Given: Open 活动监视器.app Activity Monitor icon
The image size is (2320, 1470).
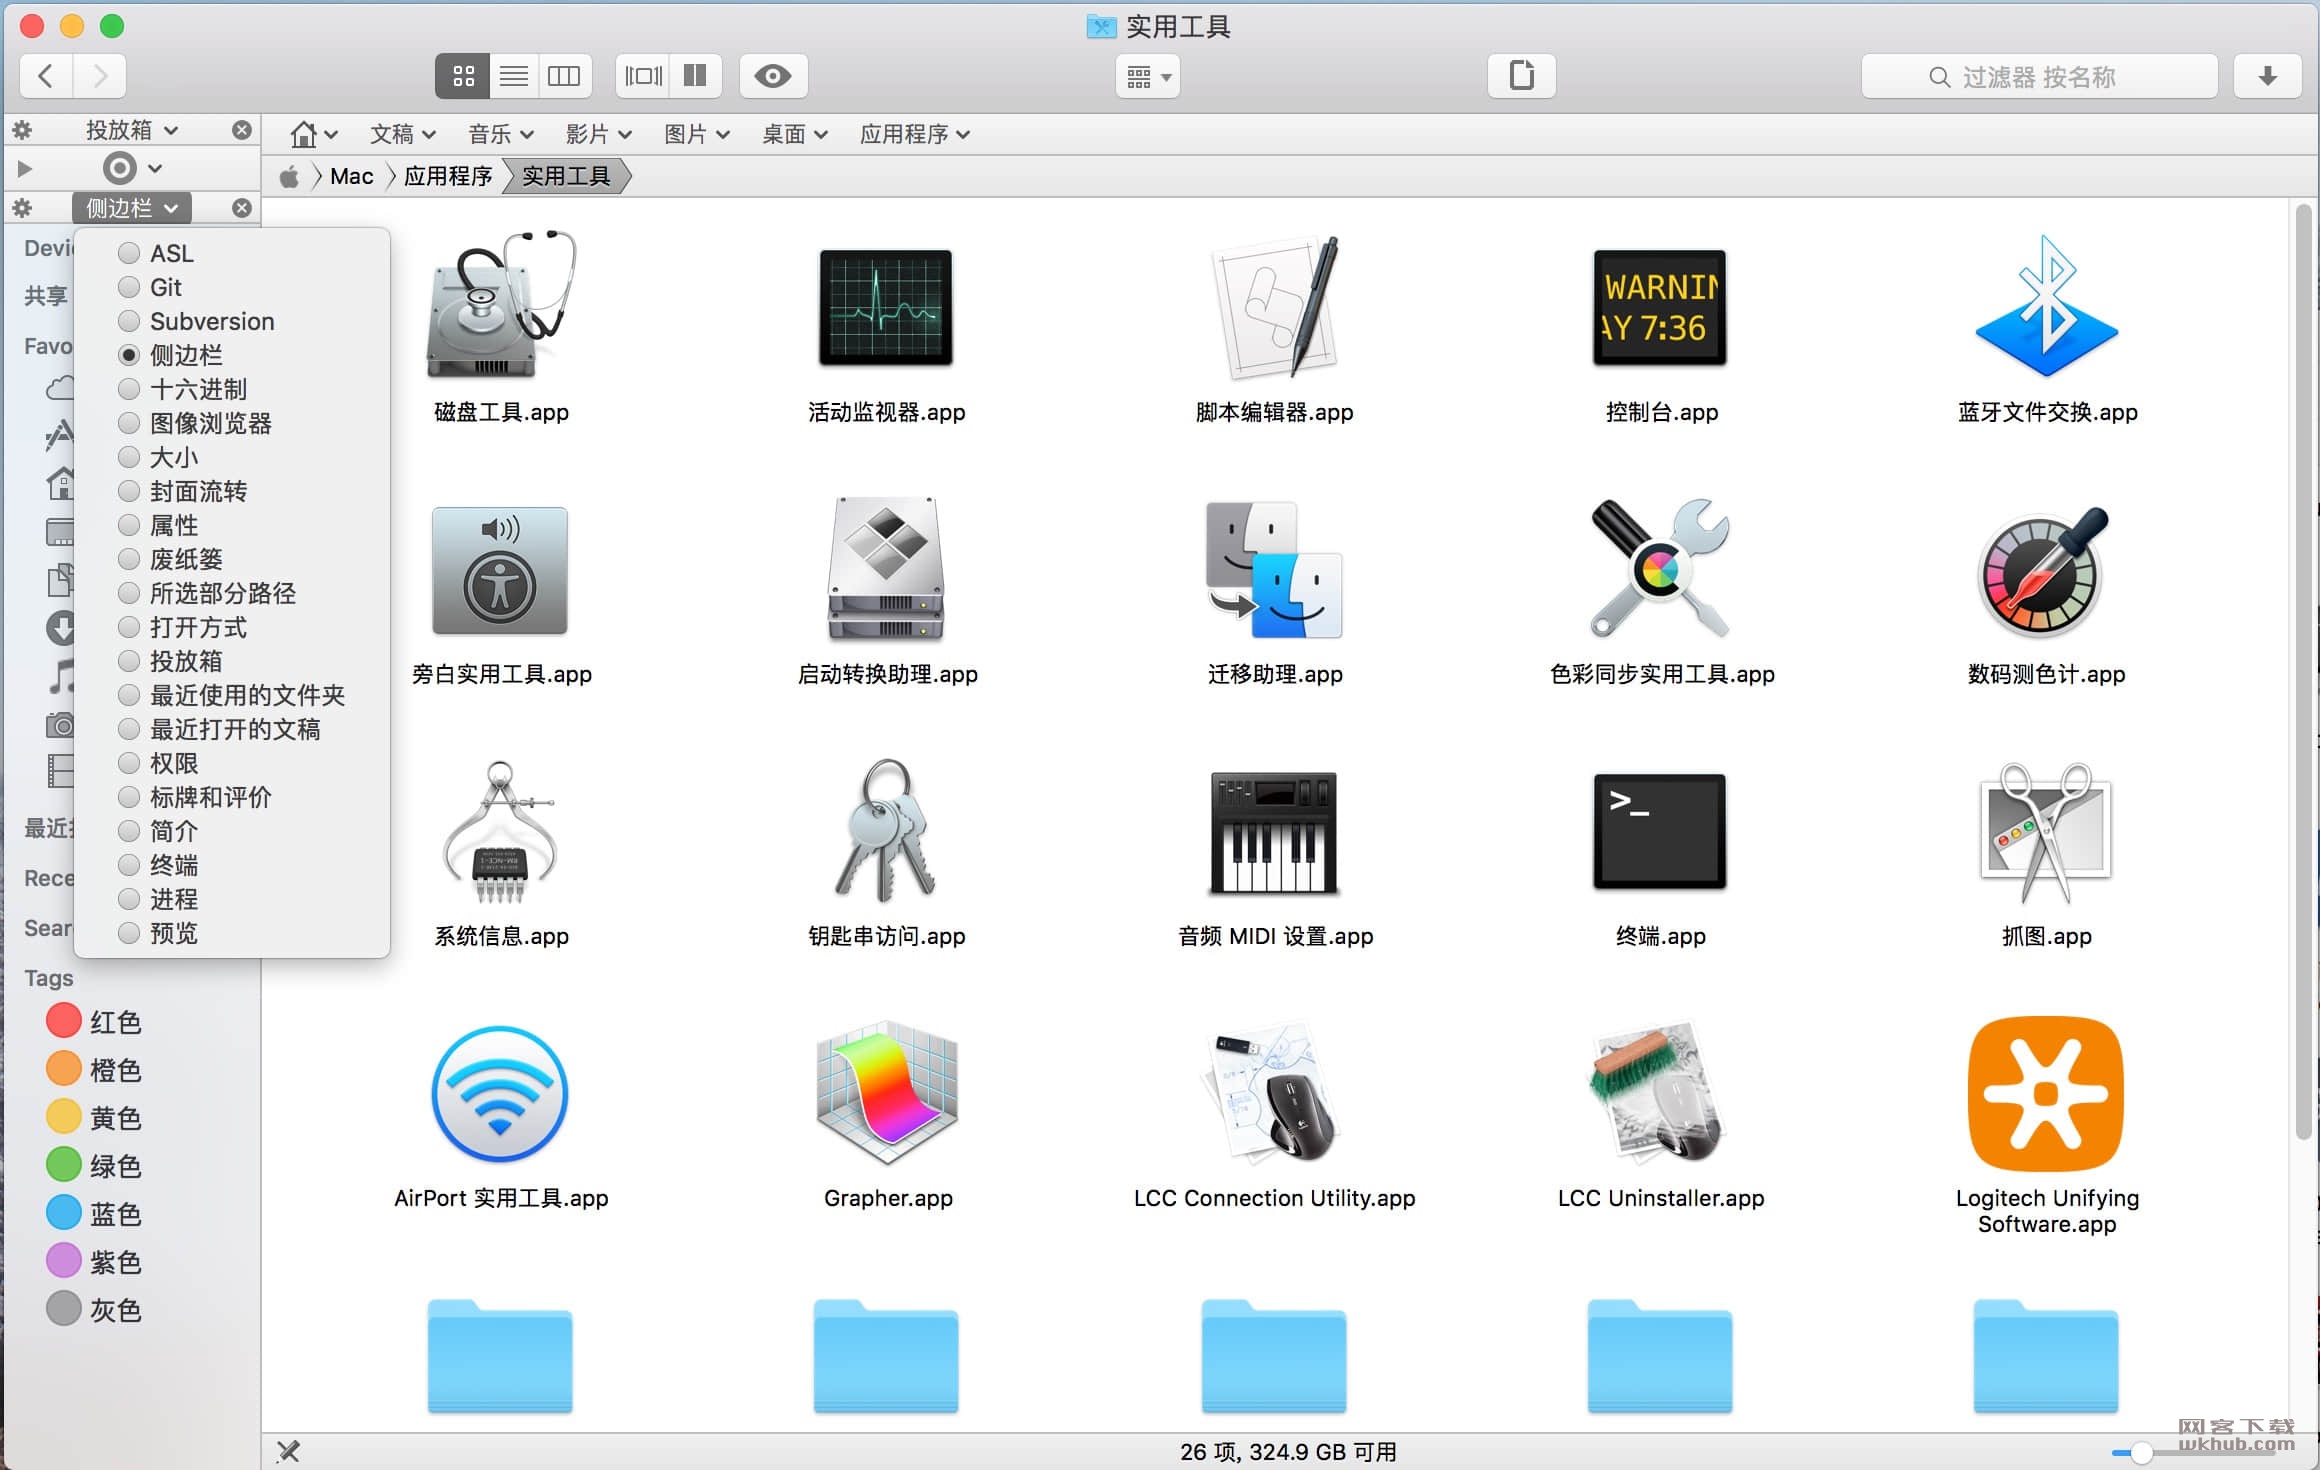Looking at the screenshot, I should tap(886, 308).
